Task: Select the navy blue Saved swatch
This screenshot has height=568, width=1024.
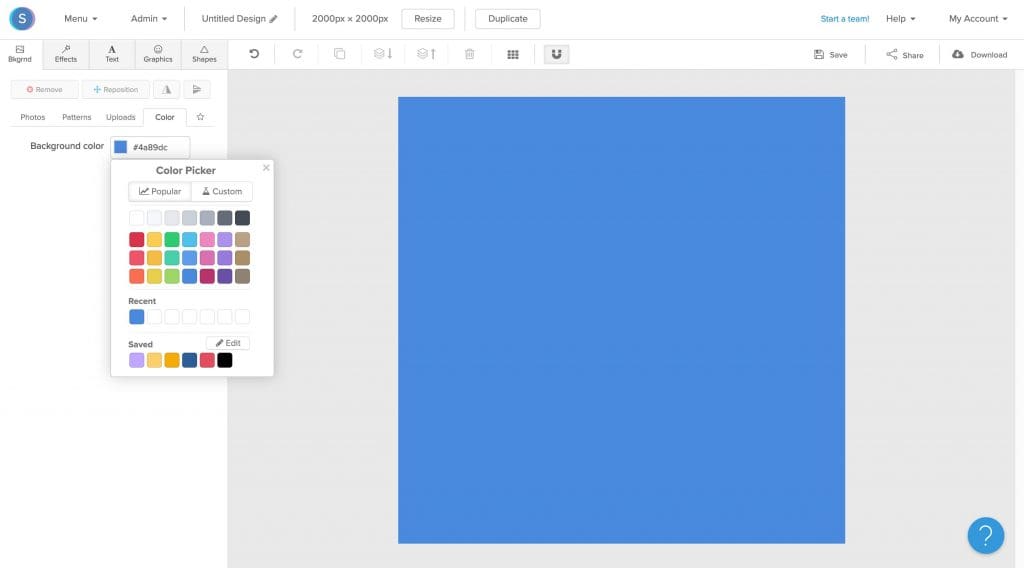Action: tap(189, 360)
